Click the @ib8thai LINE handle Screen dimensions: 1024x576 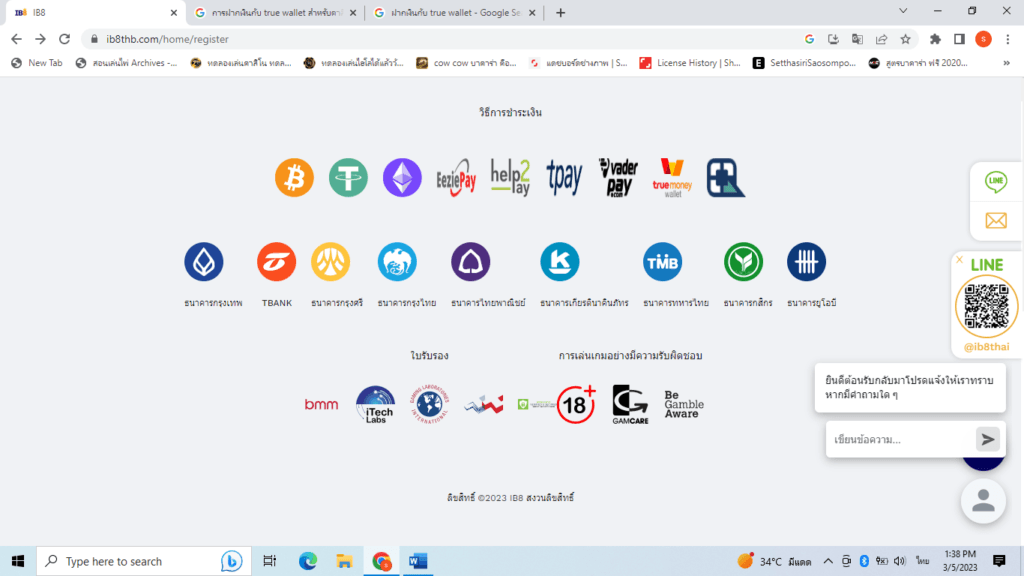(986, 347)
